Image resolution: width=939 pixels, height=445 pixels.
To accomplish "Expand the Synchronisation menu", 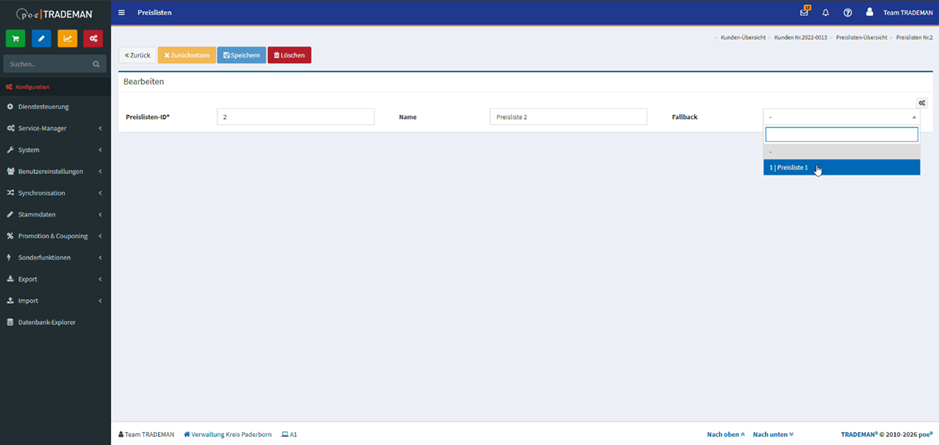I will (55, 193).
